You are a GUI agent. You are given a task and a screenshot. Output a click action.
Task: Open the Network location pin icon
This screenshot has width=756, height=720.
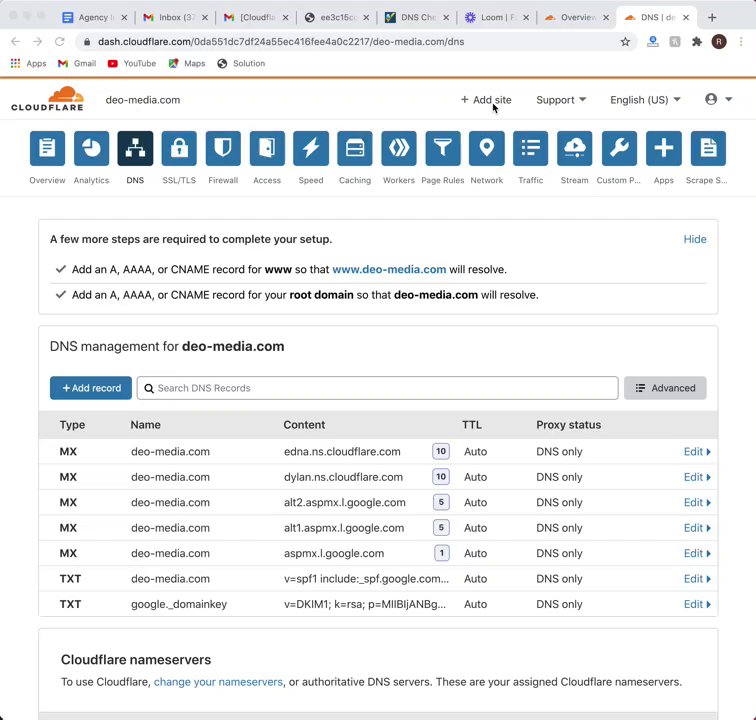click(x=487, y=148)
